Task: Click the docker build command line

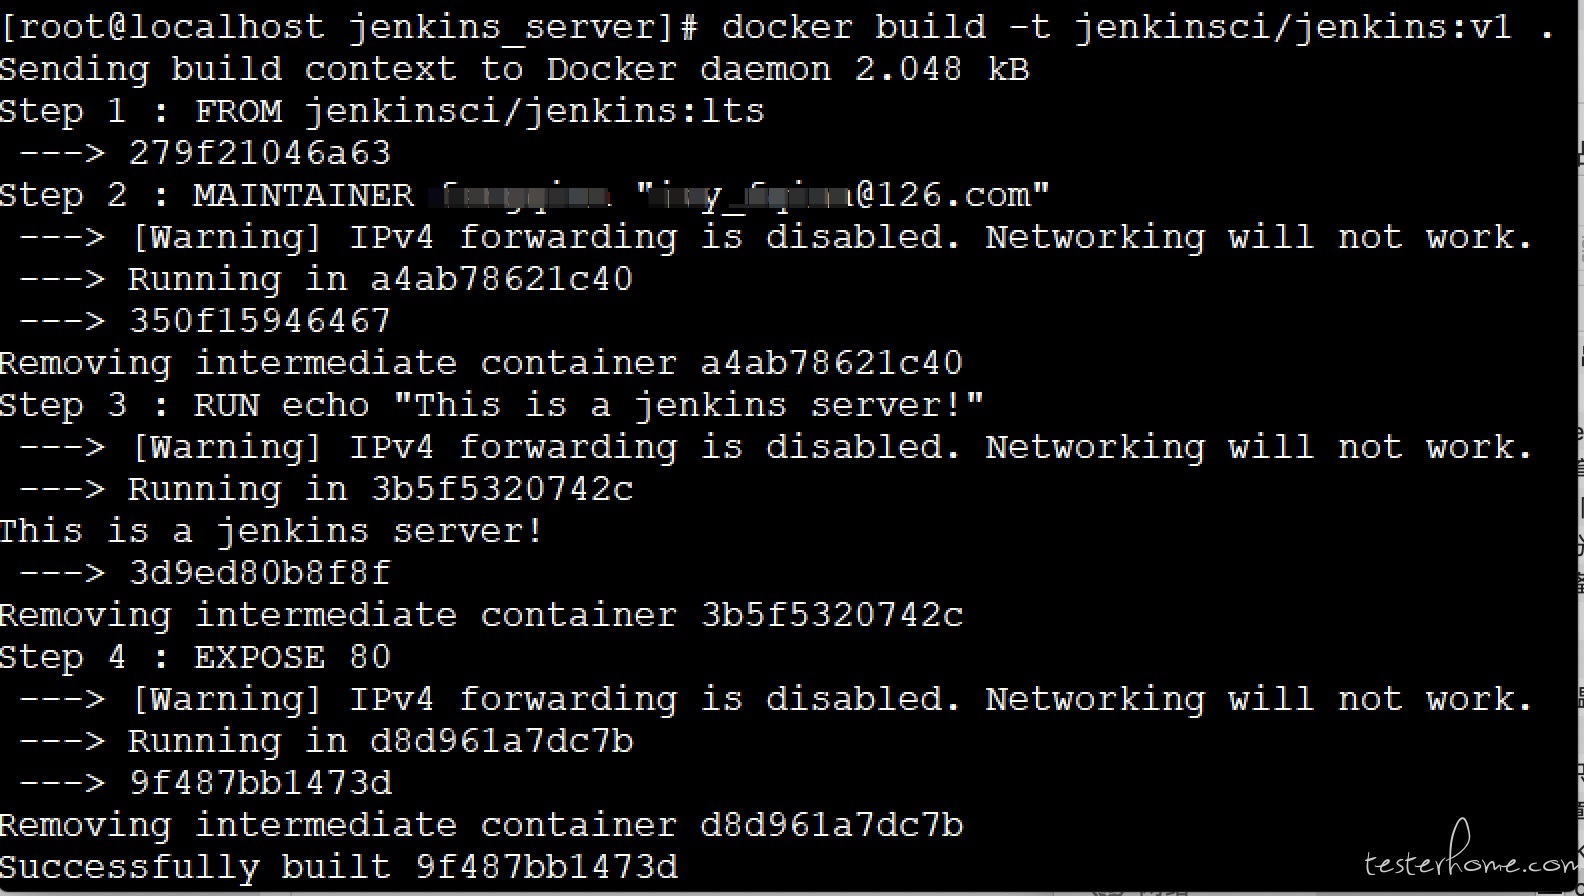Action: point(779,27)
